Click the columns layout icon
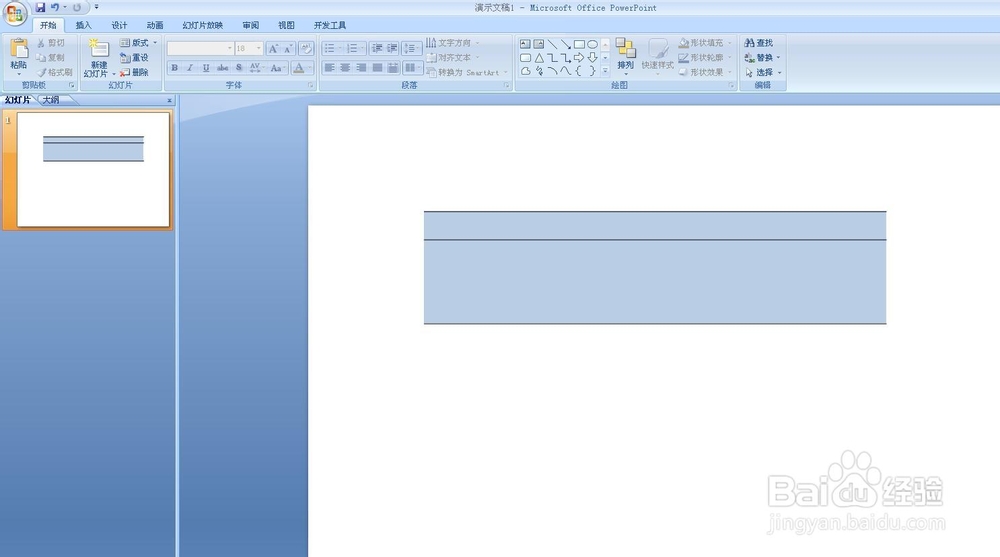The width and height of the screenshot is (1000, 557). pyautogui.click(x=412, y=68)
